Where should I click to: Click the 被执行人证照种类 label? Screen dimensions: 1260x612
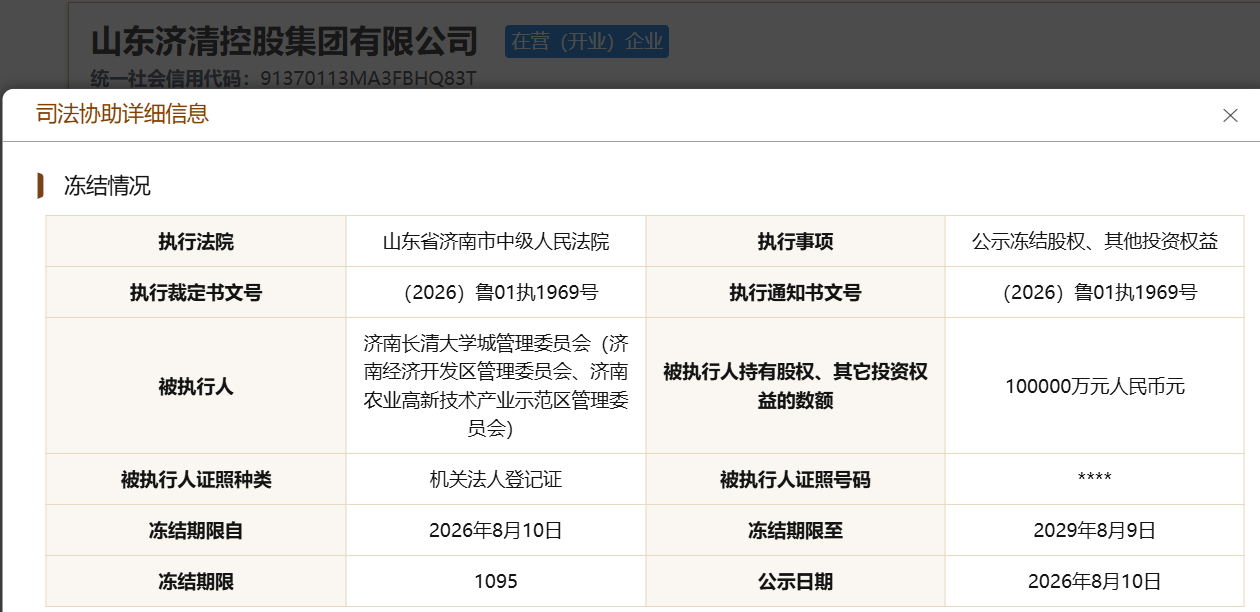coord(196,480)
